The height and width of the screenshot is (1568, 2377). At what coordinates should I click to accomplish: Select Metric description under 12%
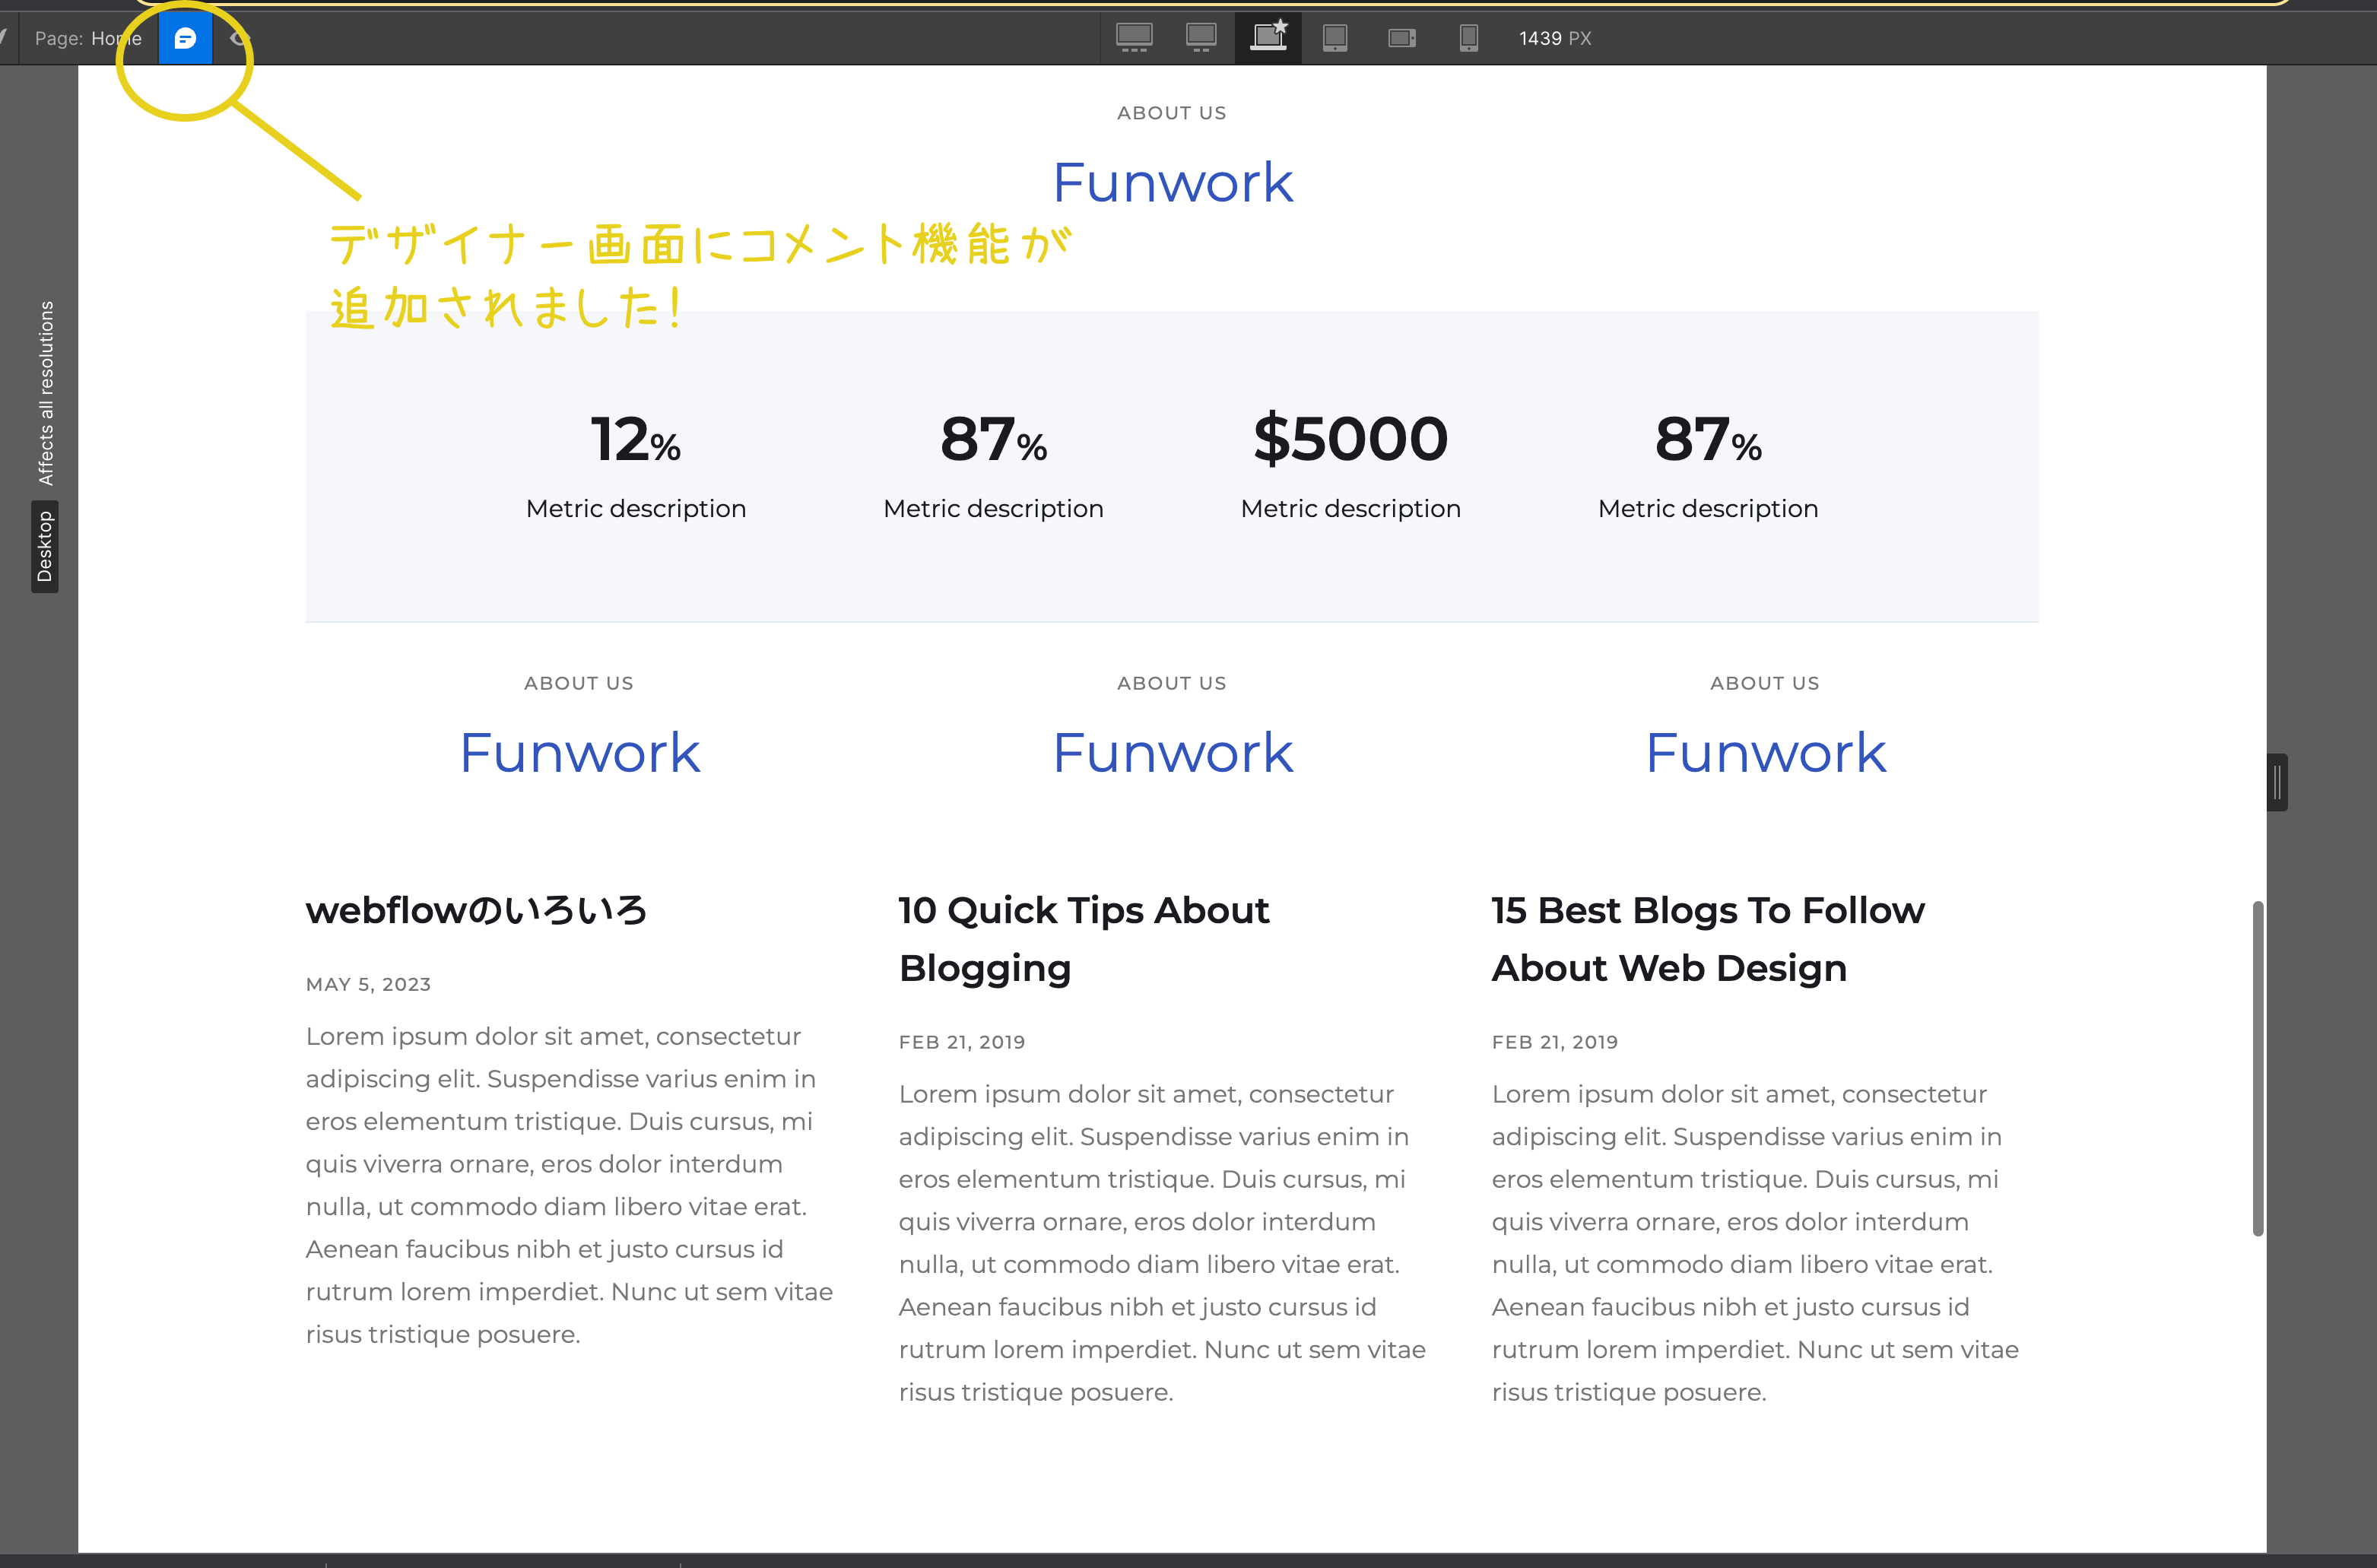click(636, 509)
